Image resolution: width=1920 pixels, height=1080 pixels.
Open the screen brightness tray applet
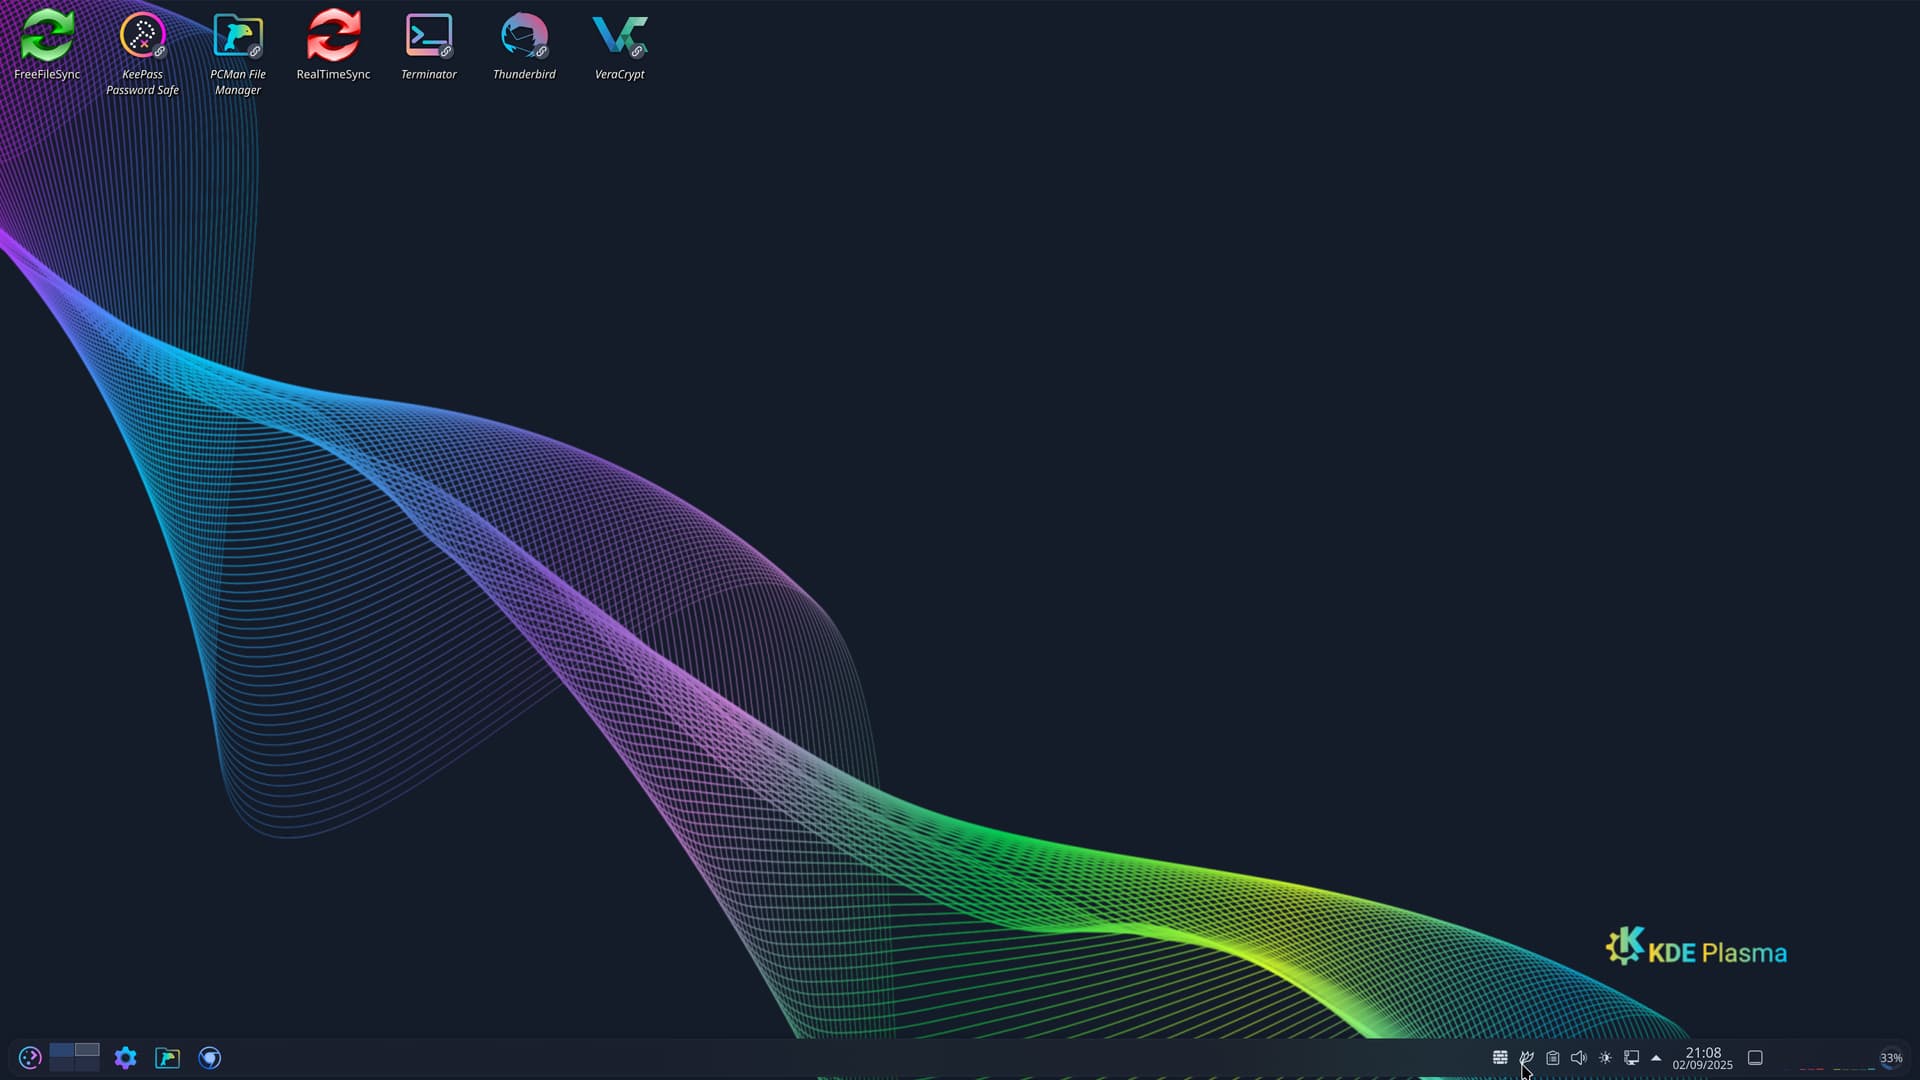point(1605,1058)
